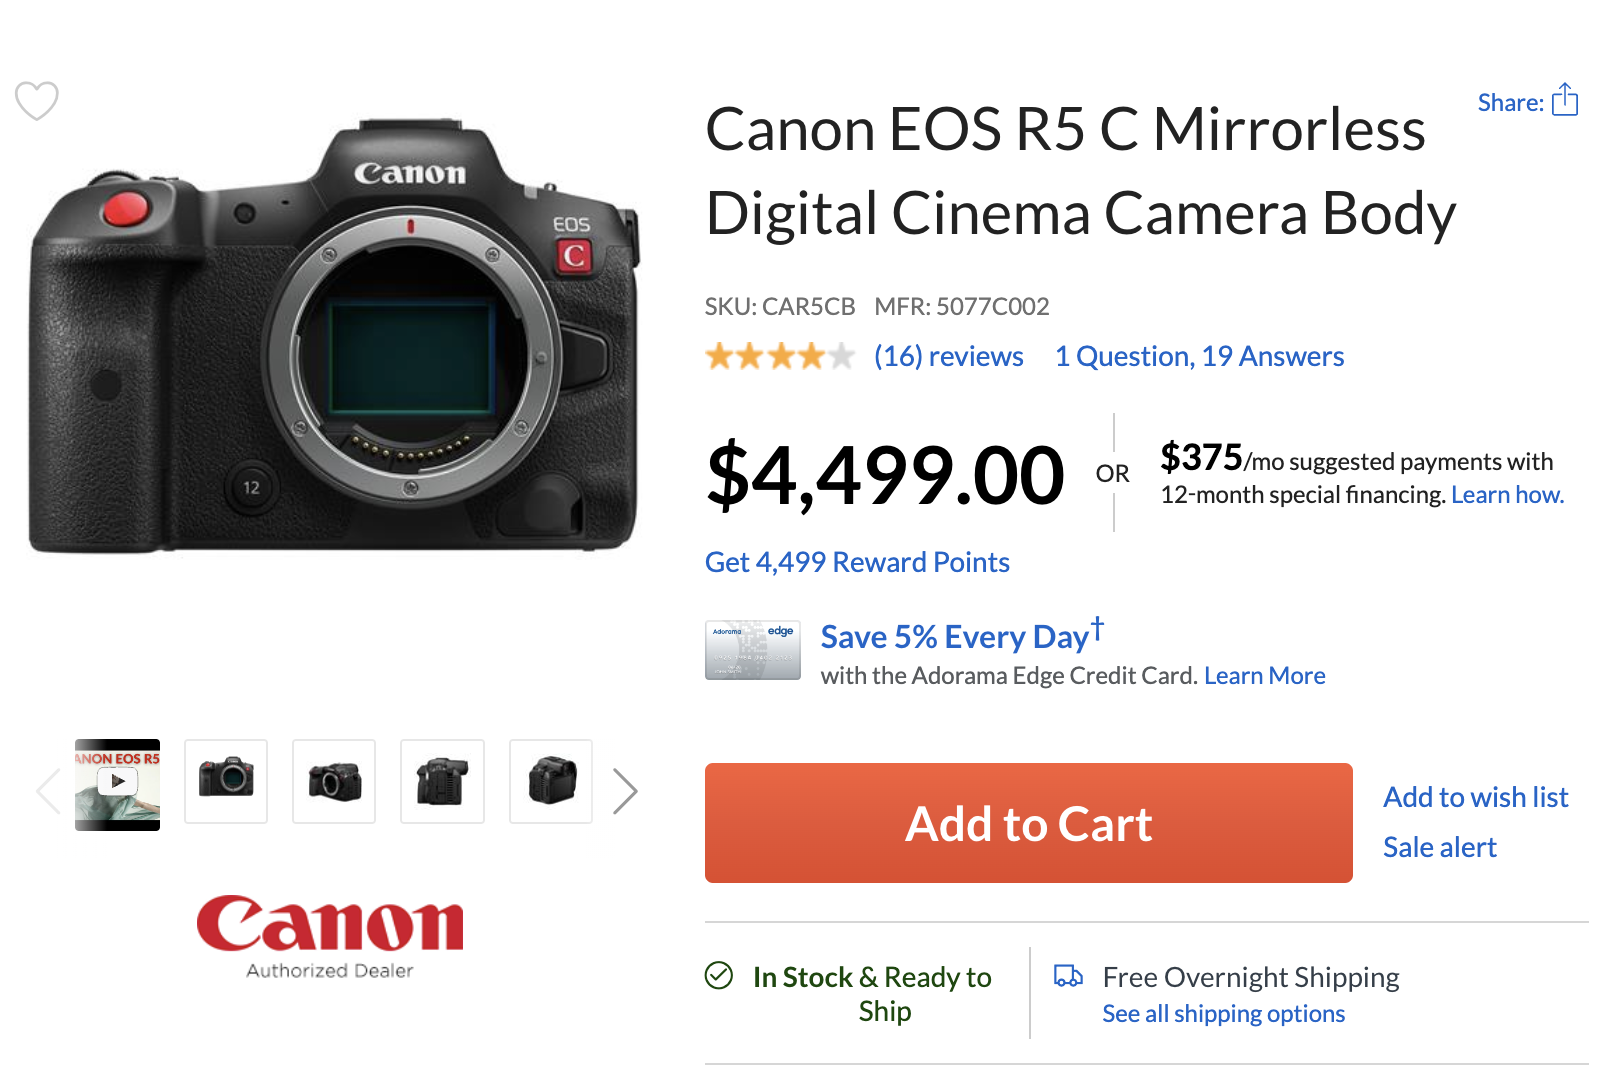The height and width of the screenshot is (1090, 1598).
Task: Click the heart wishlist icon
Action: click(x=37, y=100)
